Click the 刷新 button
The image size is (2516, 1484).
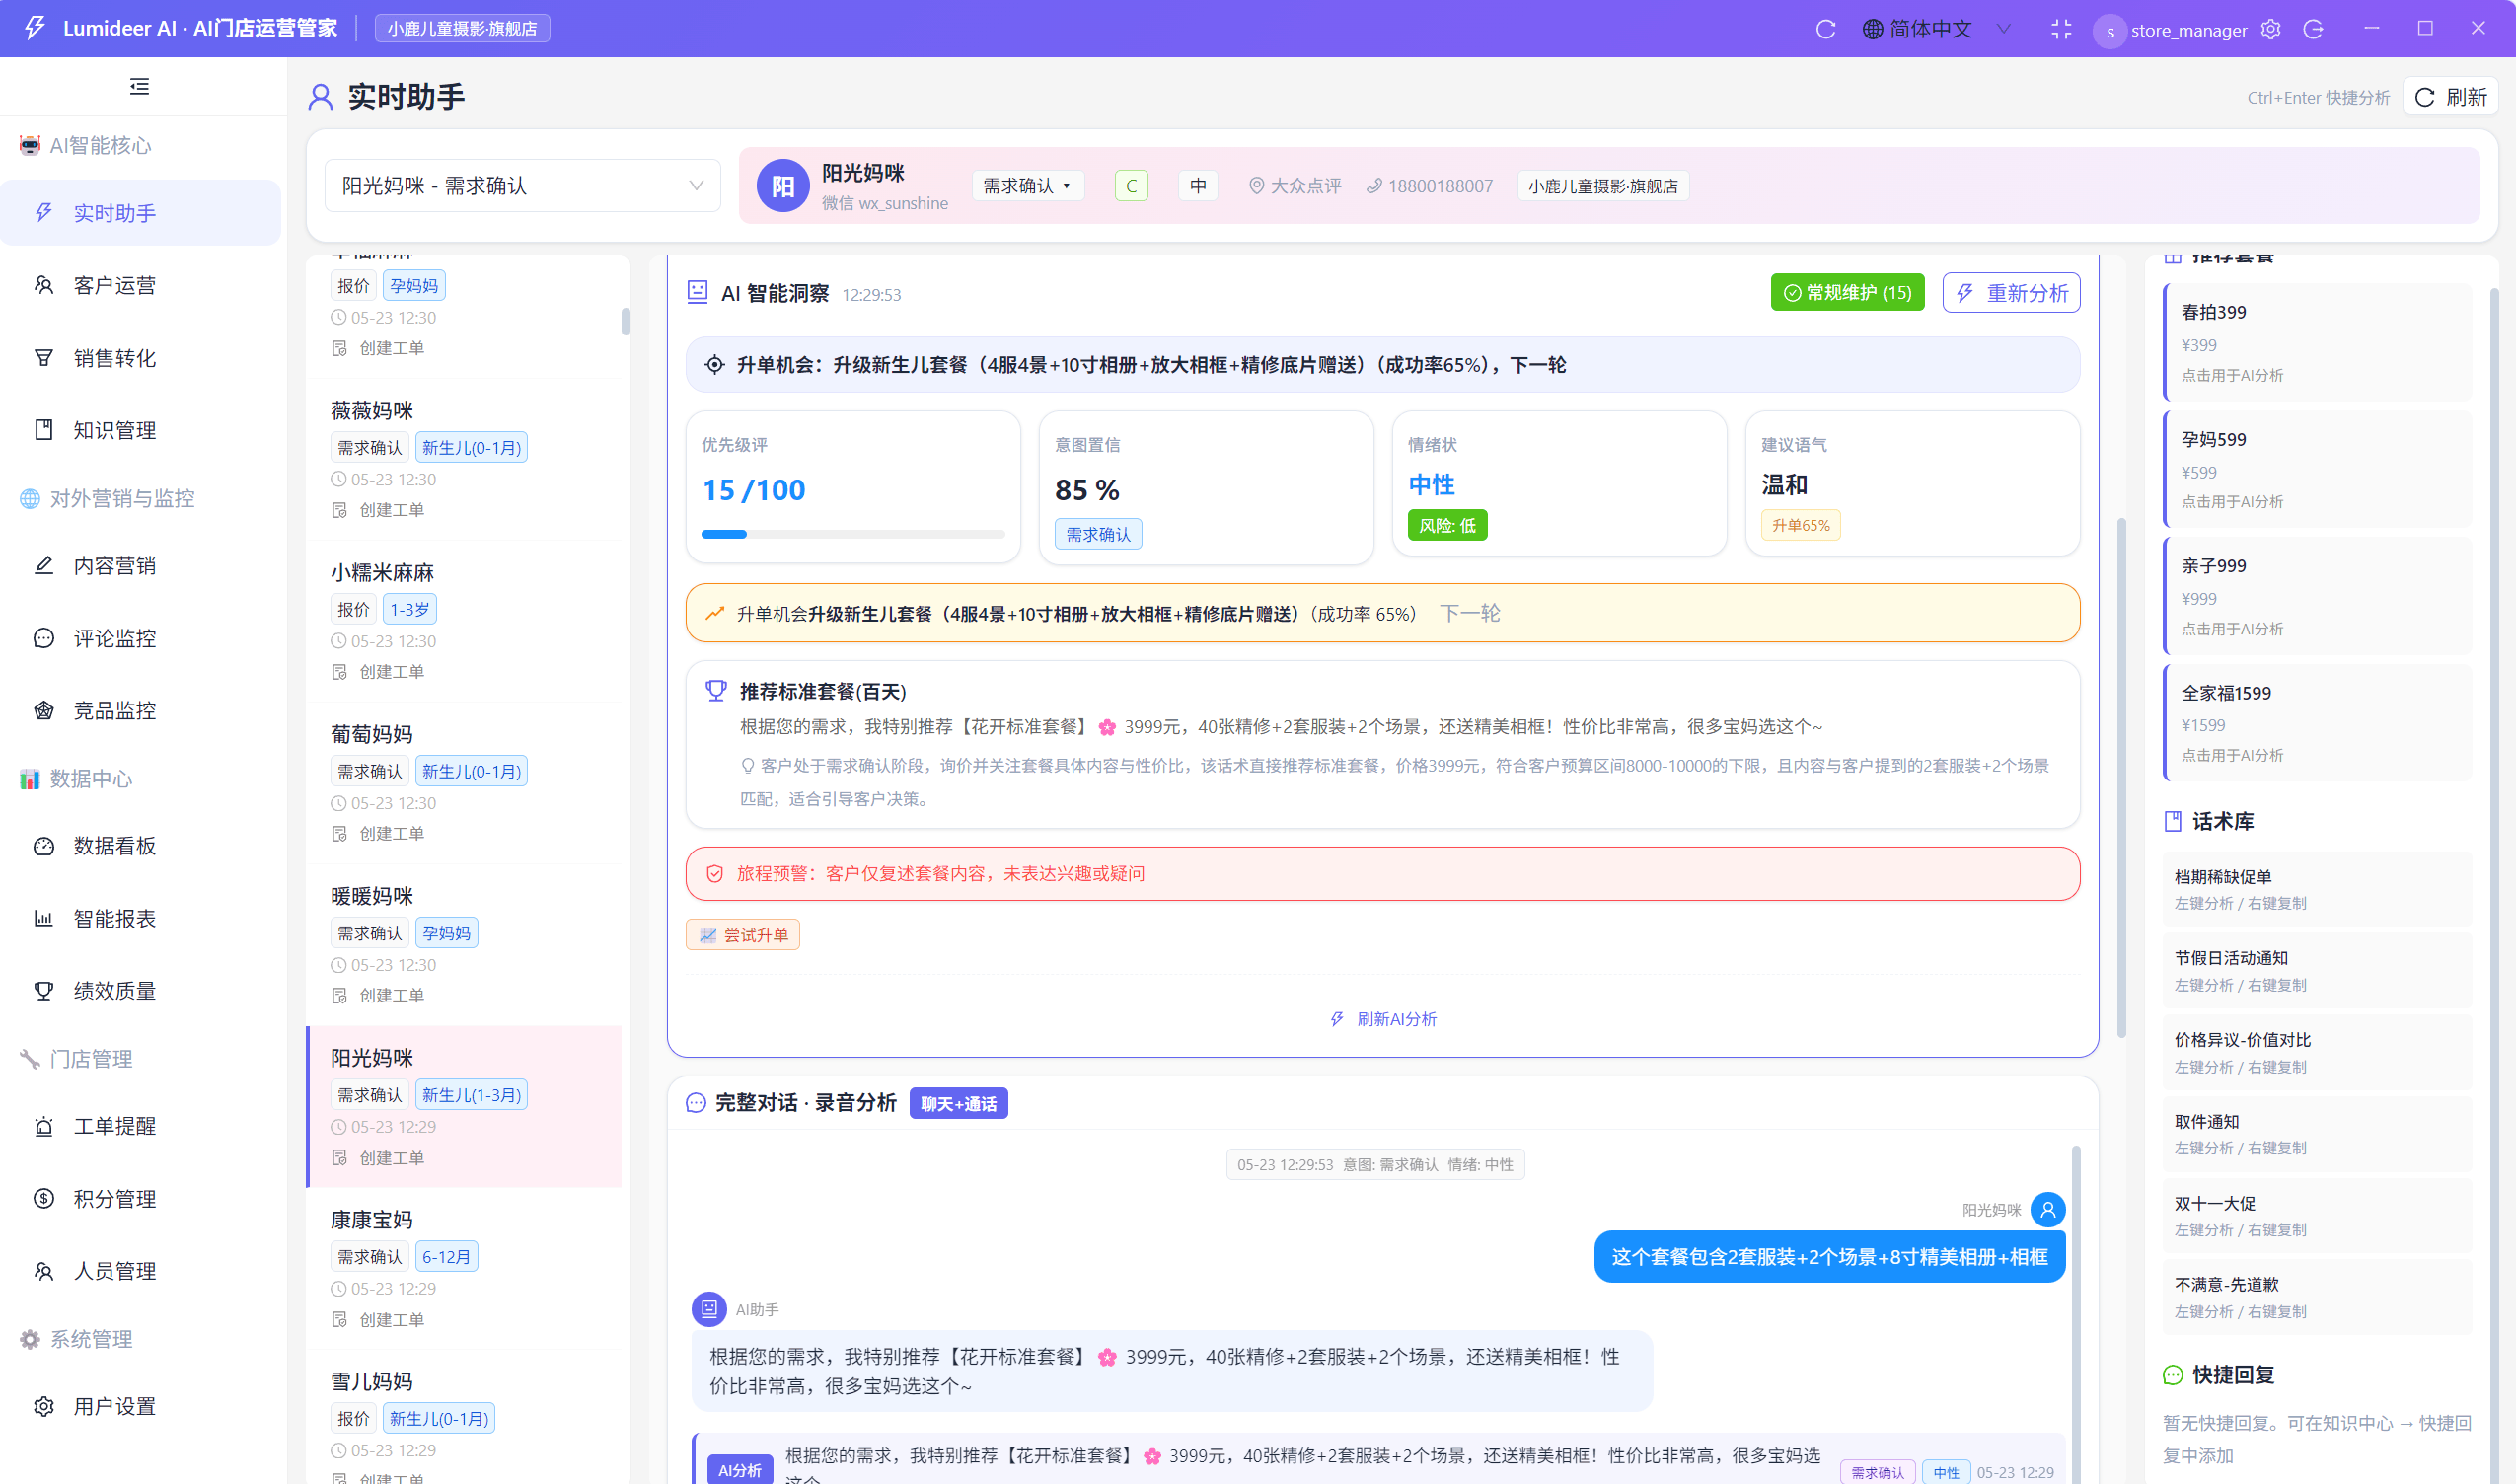tap(2450, 97)
